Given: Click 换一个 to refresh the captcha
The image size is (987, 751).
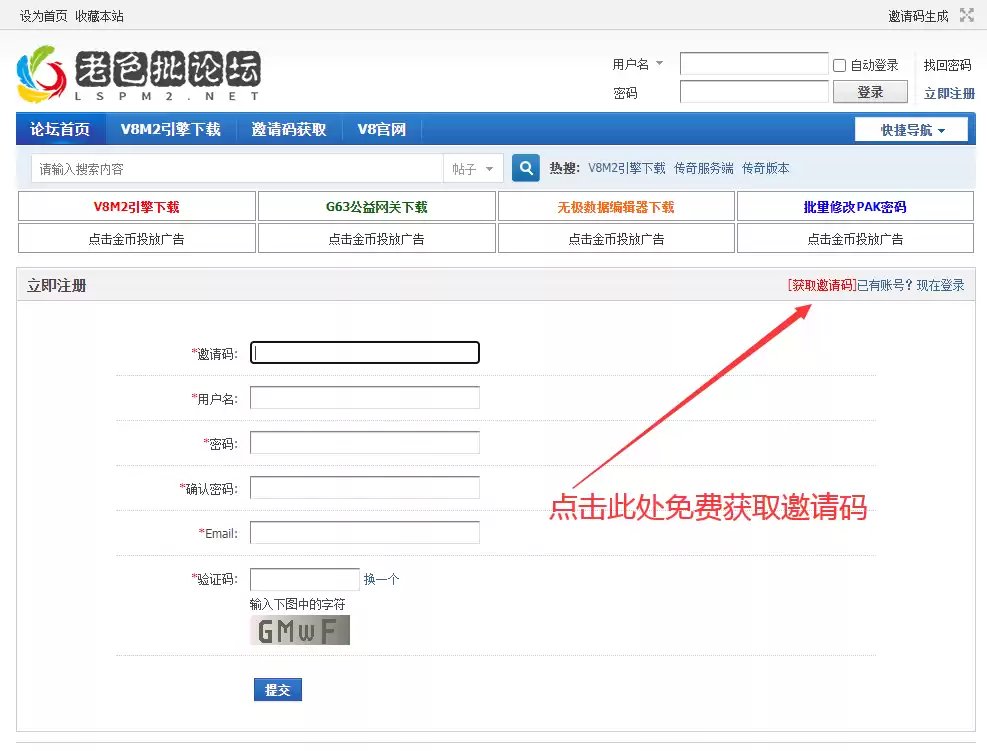Looking at the screenshot, I should [x=381, y=577].
